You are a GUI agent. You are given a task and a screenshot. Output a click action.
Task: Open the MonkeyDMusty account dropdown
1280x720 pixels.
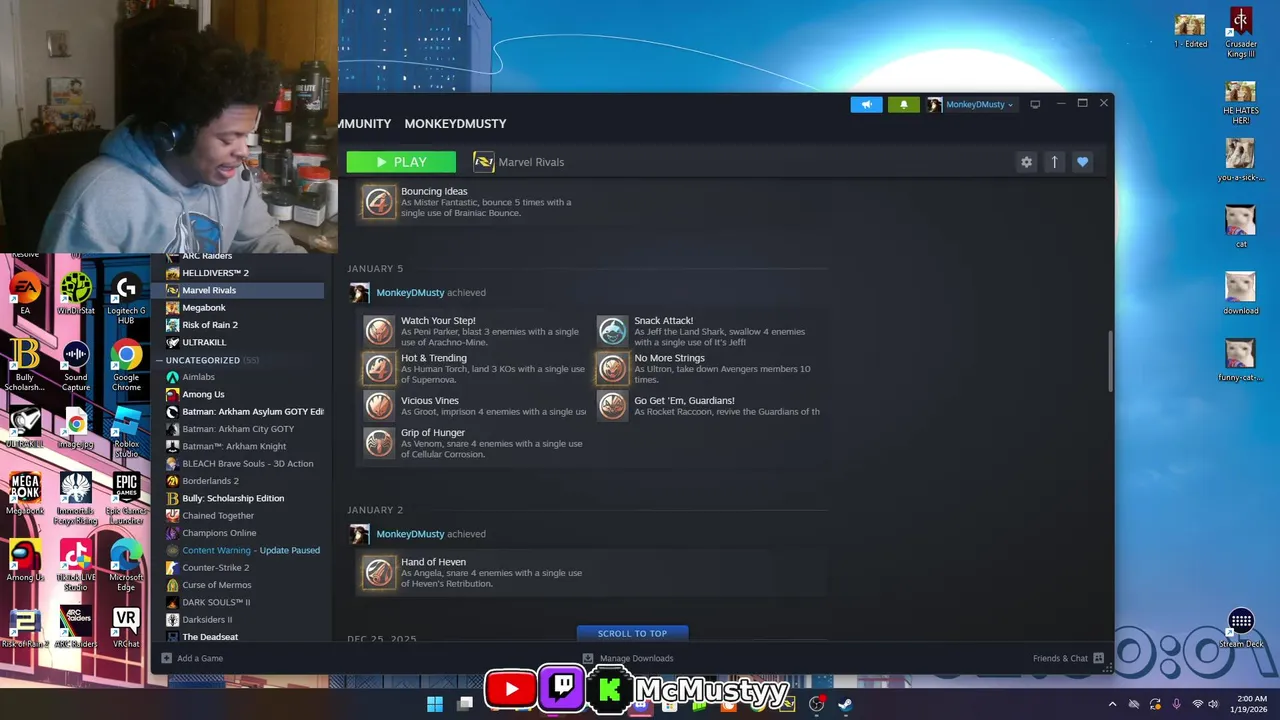point(971,104)
